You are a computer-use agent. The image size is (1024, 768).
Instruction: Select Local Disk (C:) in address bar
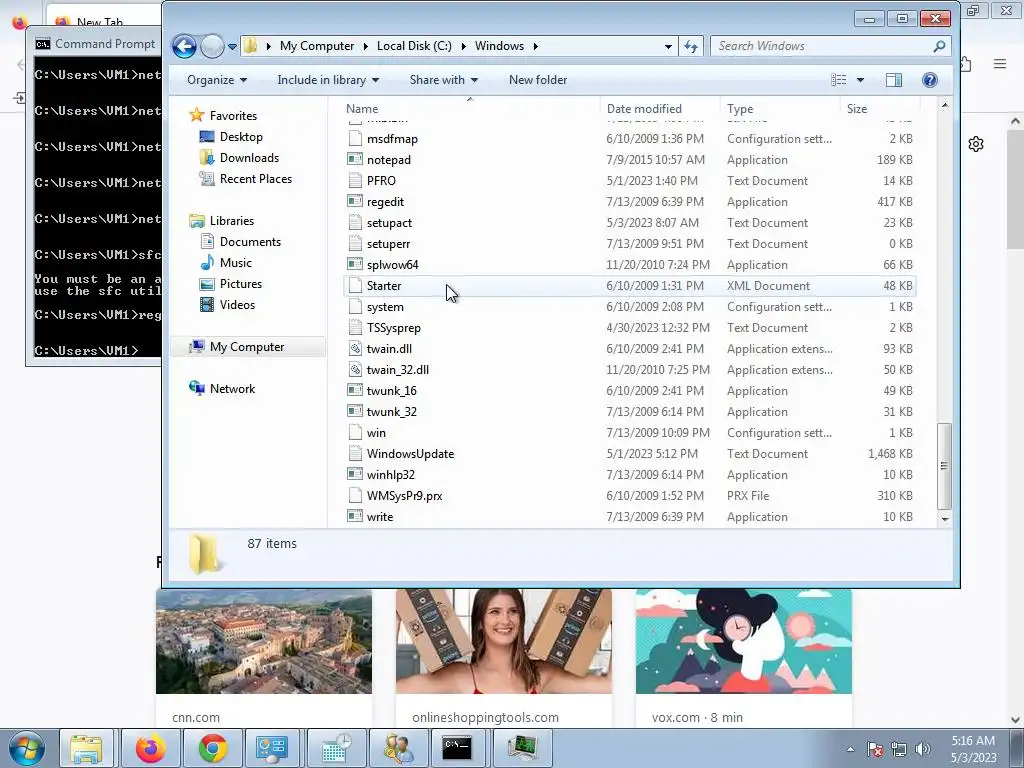click(x=414, y=46)
